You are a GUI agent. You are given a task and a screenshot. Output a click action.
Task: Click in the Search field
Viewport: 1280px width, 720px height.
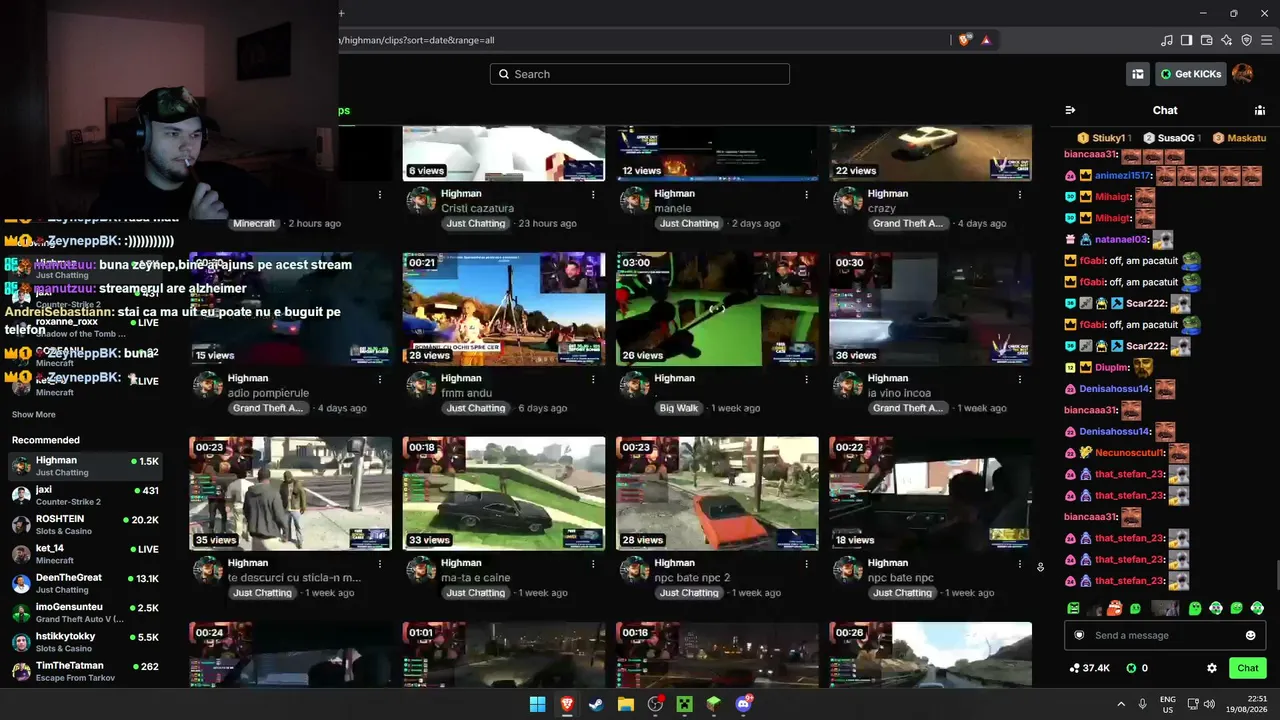640,74
